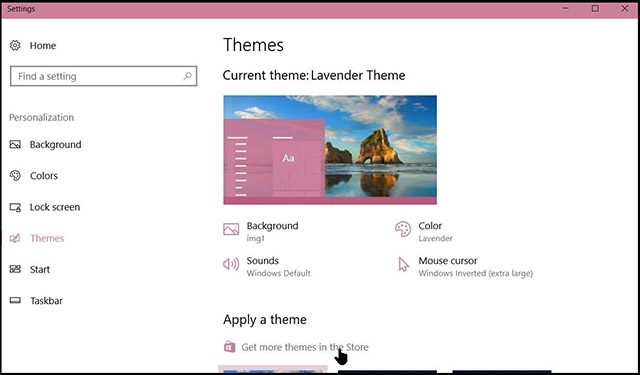Click the Colors palette icon in sidebar
The height and width of the screenshot is (375, 640).
tap(15, 175)
